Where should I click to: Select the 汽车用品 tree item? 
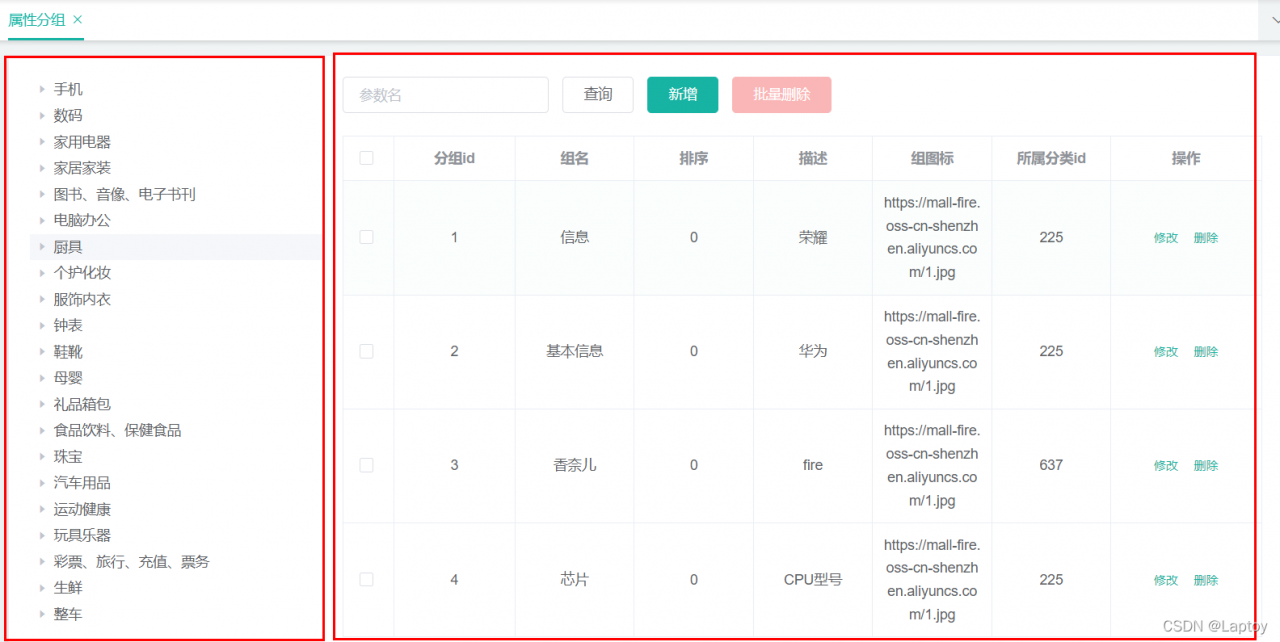click(82, 483)
